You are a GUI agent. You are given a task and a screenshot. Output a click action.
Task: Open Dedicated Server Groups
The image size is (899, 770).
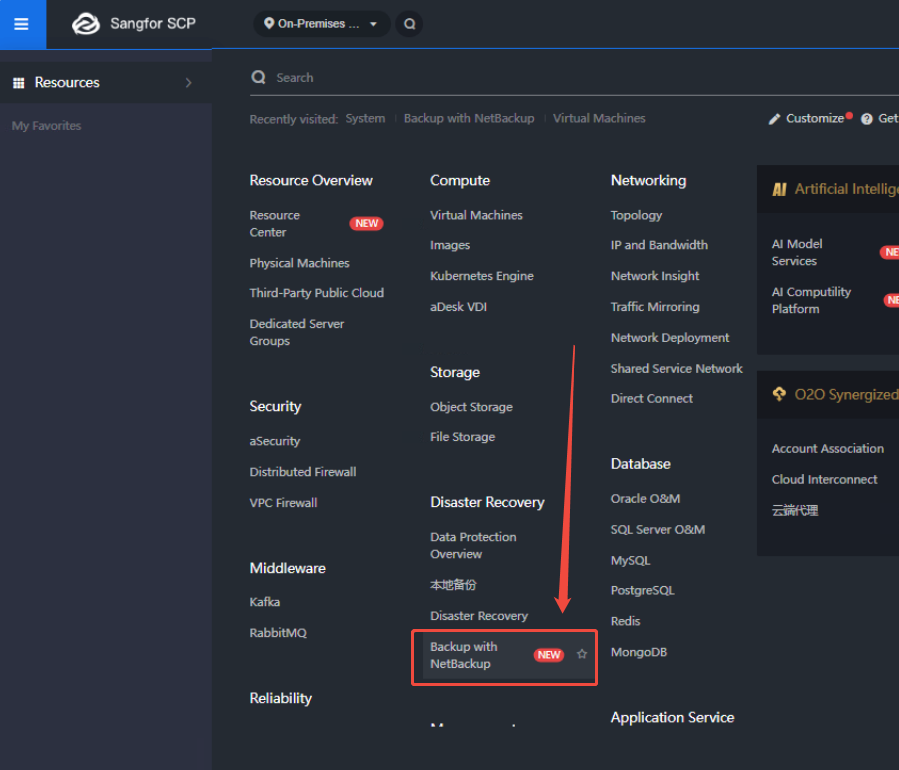coord(297,333)
